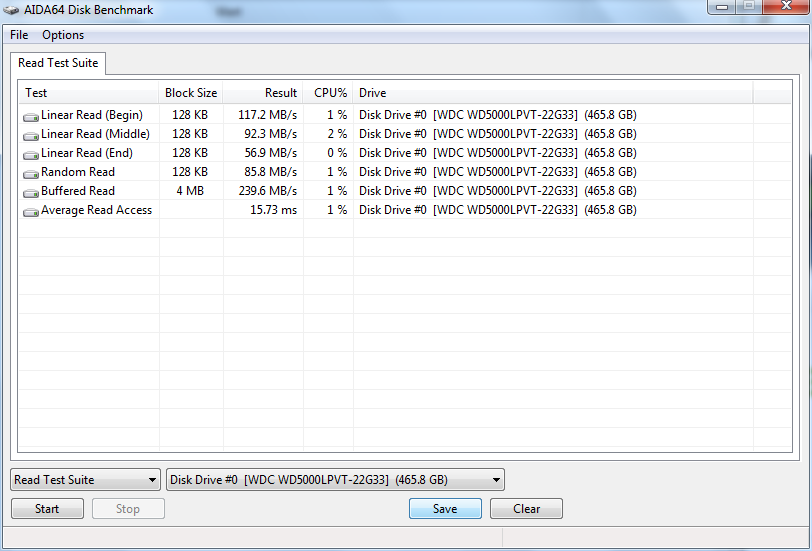This screenshot has width=812, height=551.
Task: Sort by the Drive column header
Action: (553, 93)
